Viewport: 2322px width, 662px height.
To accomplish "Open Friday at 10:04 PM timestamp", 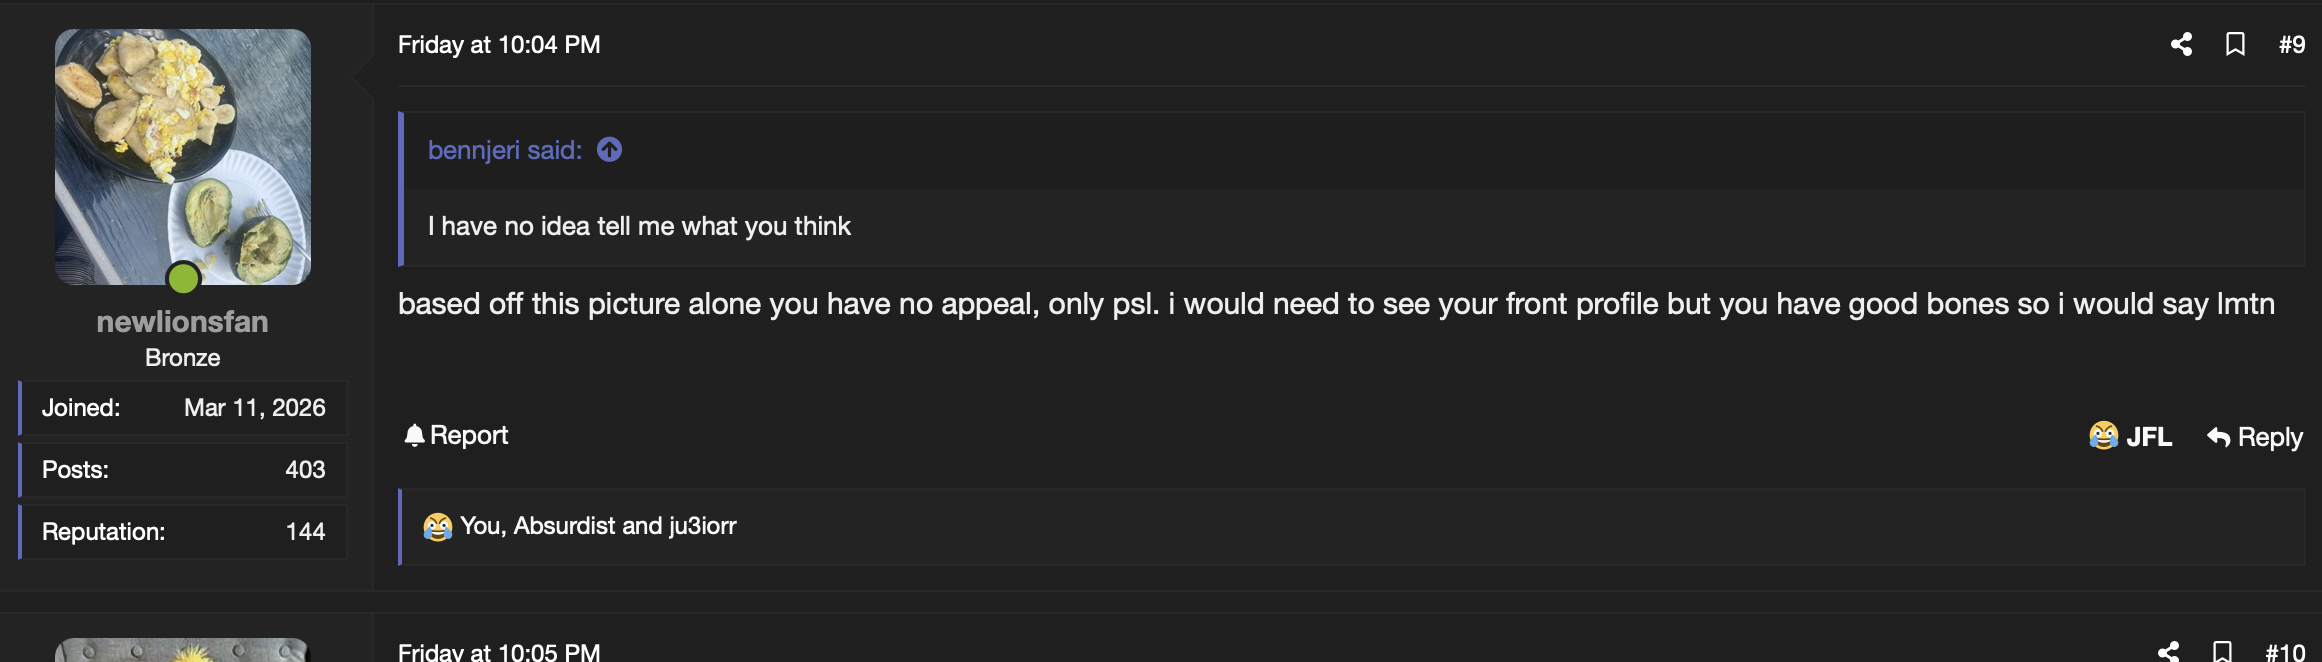I will point(499,45).
